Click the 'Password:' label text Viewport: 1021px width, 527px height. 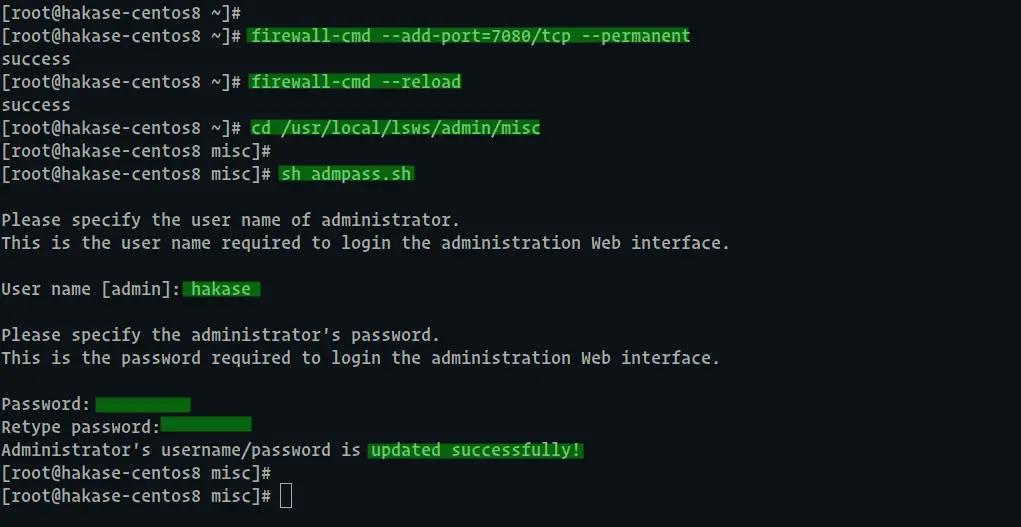(x=46, y=404)
